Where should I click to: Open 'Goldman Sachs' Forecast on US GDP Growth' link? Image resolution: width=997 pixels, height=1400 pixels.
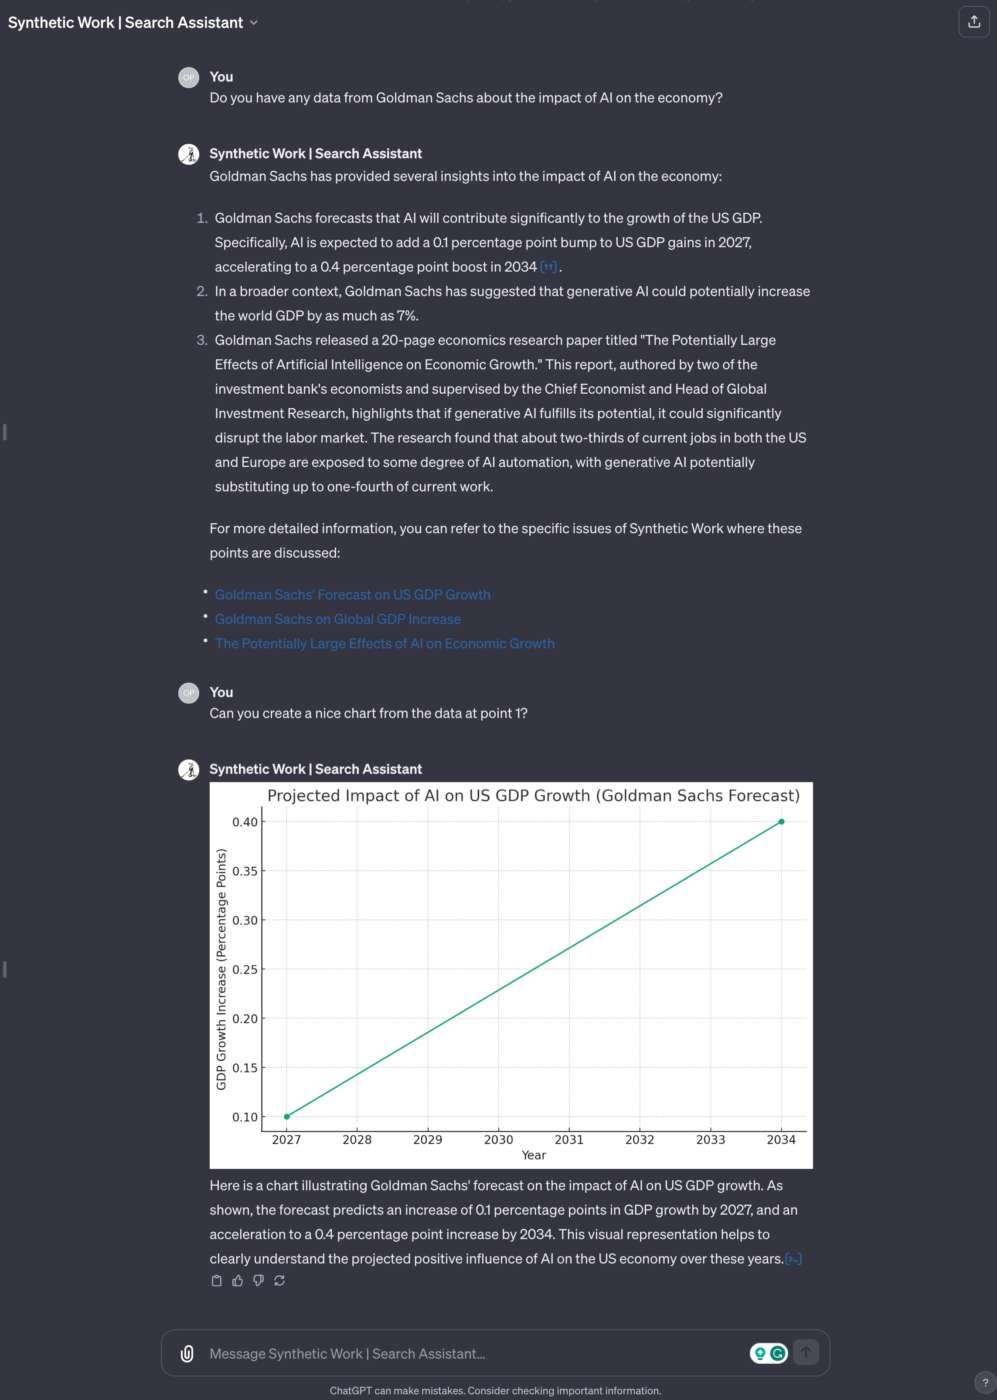click(352, 594)
